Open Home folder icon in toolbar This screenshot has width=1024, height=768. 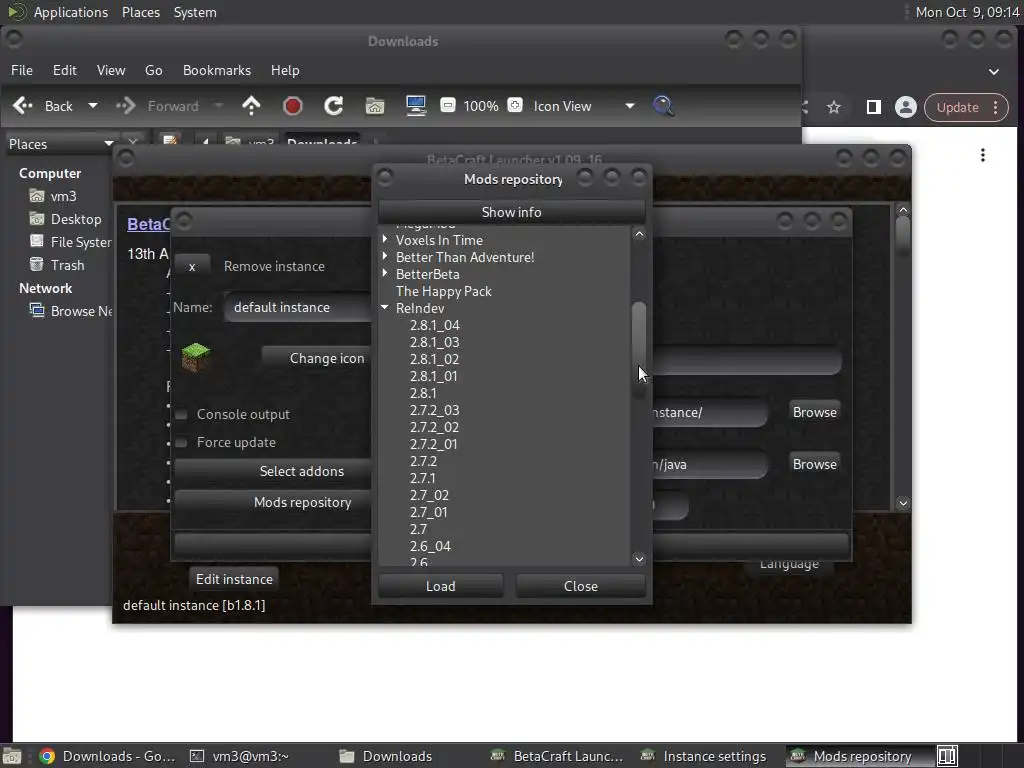tap(375, 106)
